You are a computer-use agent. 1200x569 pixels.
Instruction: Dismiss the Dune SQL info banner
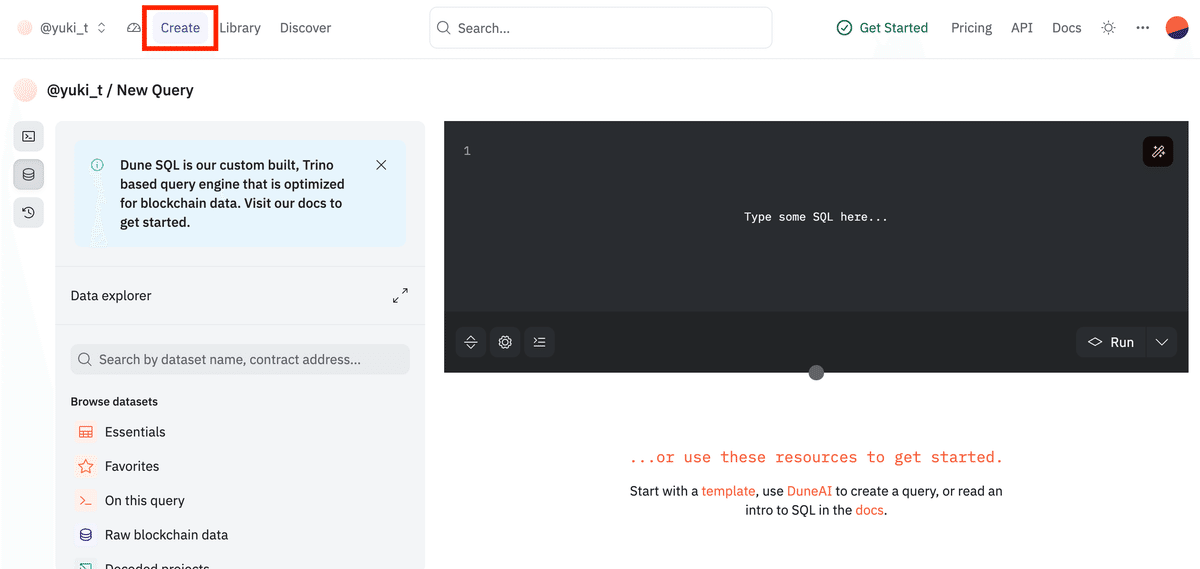[x=381, y=165]
